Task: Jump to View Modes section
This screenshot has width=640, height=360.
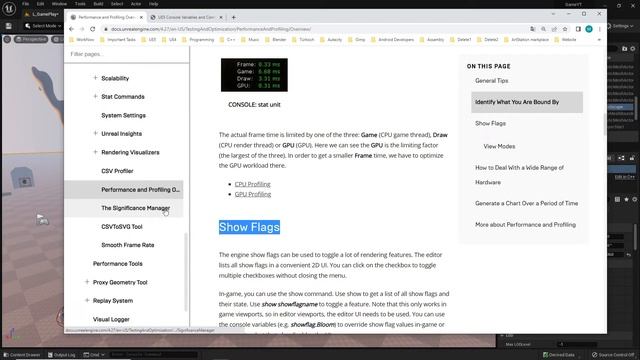Action: pyautogui.click(x=499, y=146)
